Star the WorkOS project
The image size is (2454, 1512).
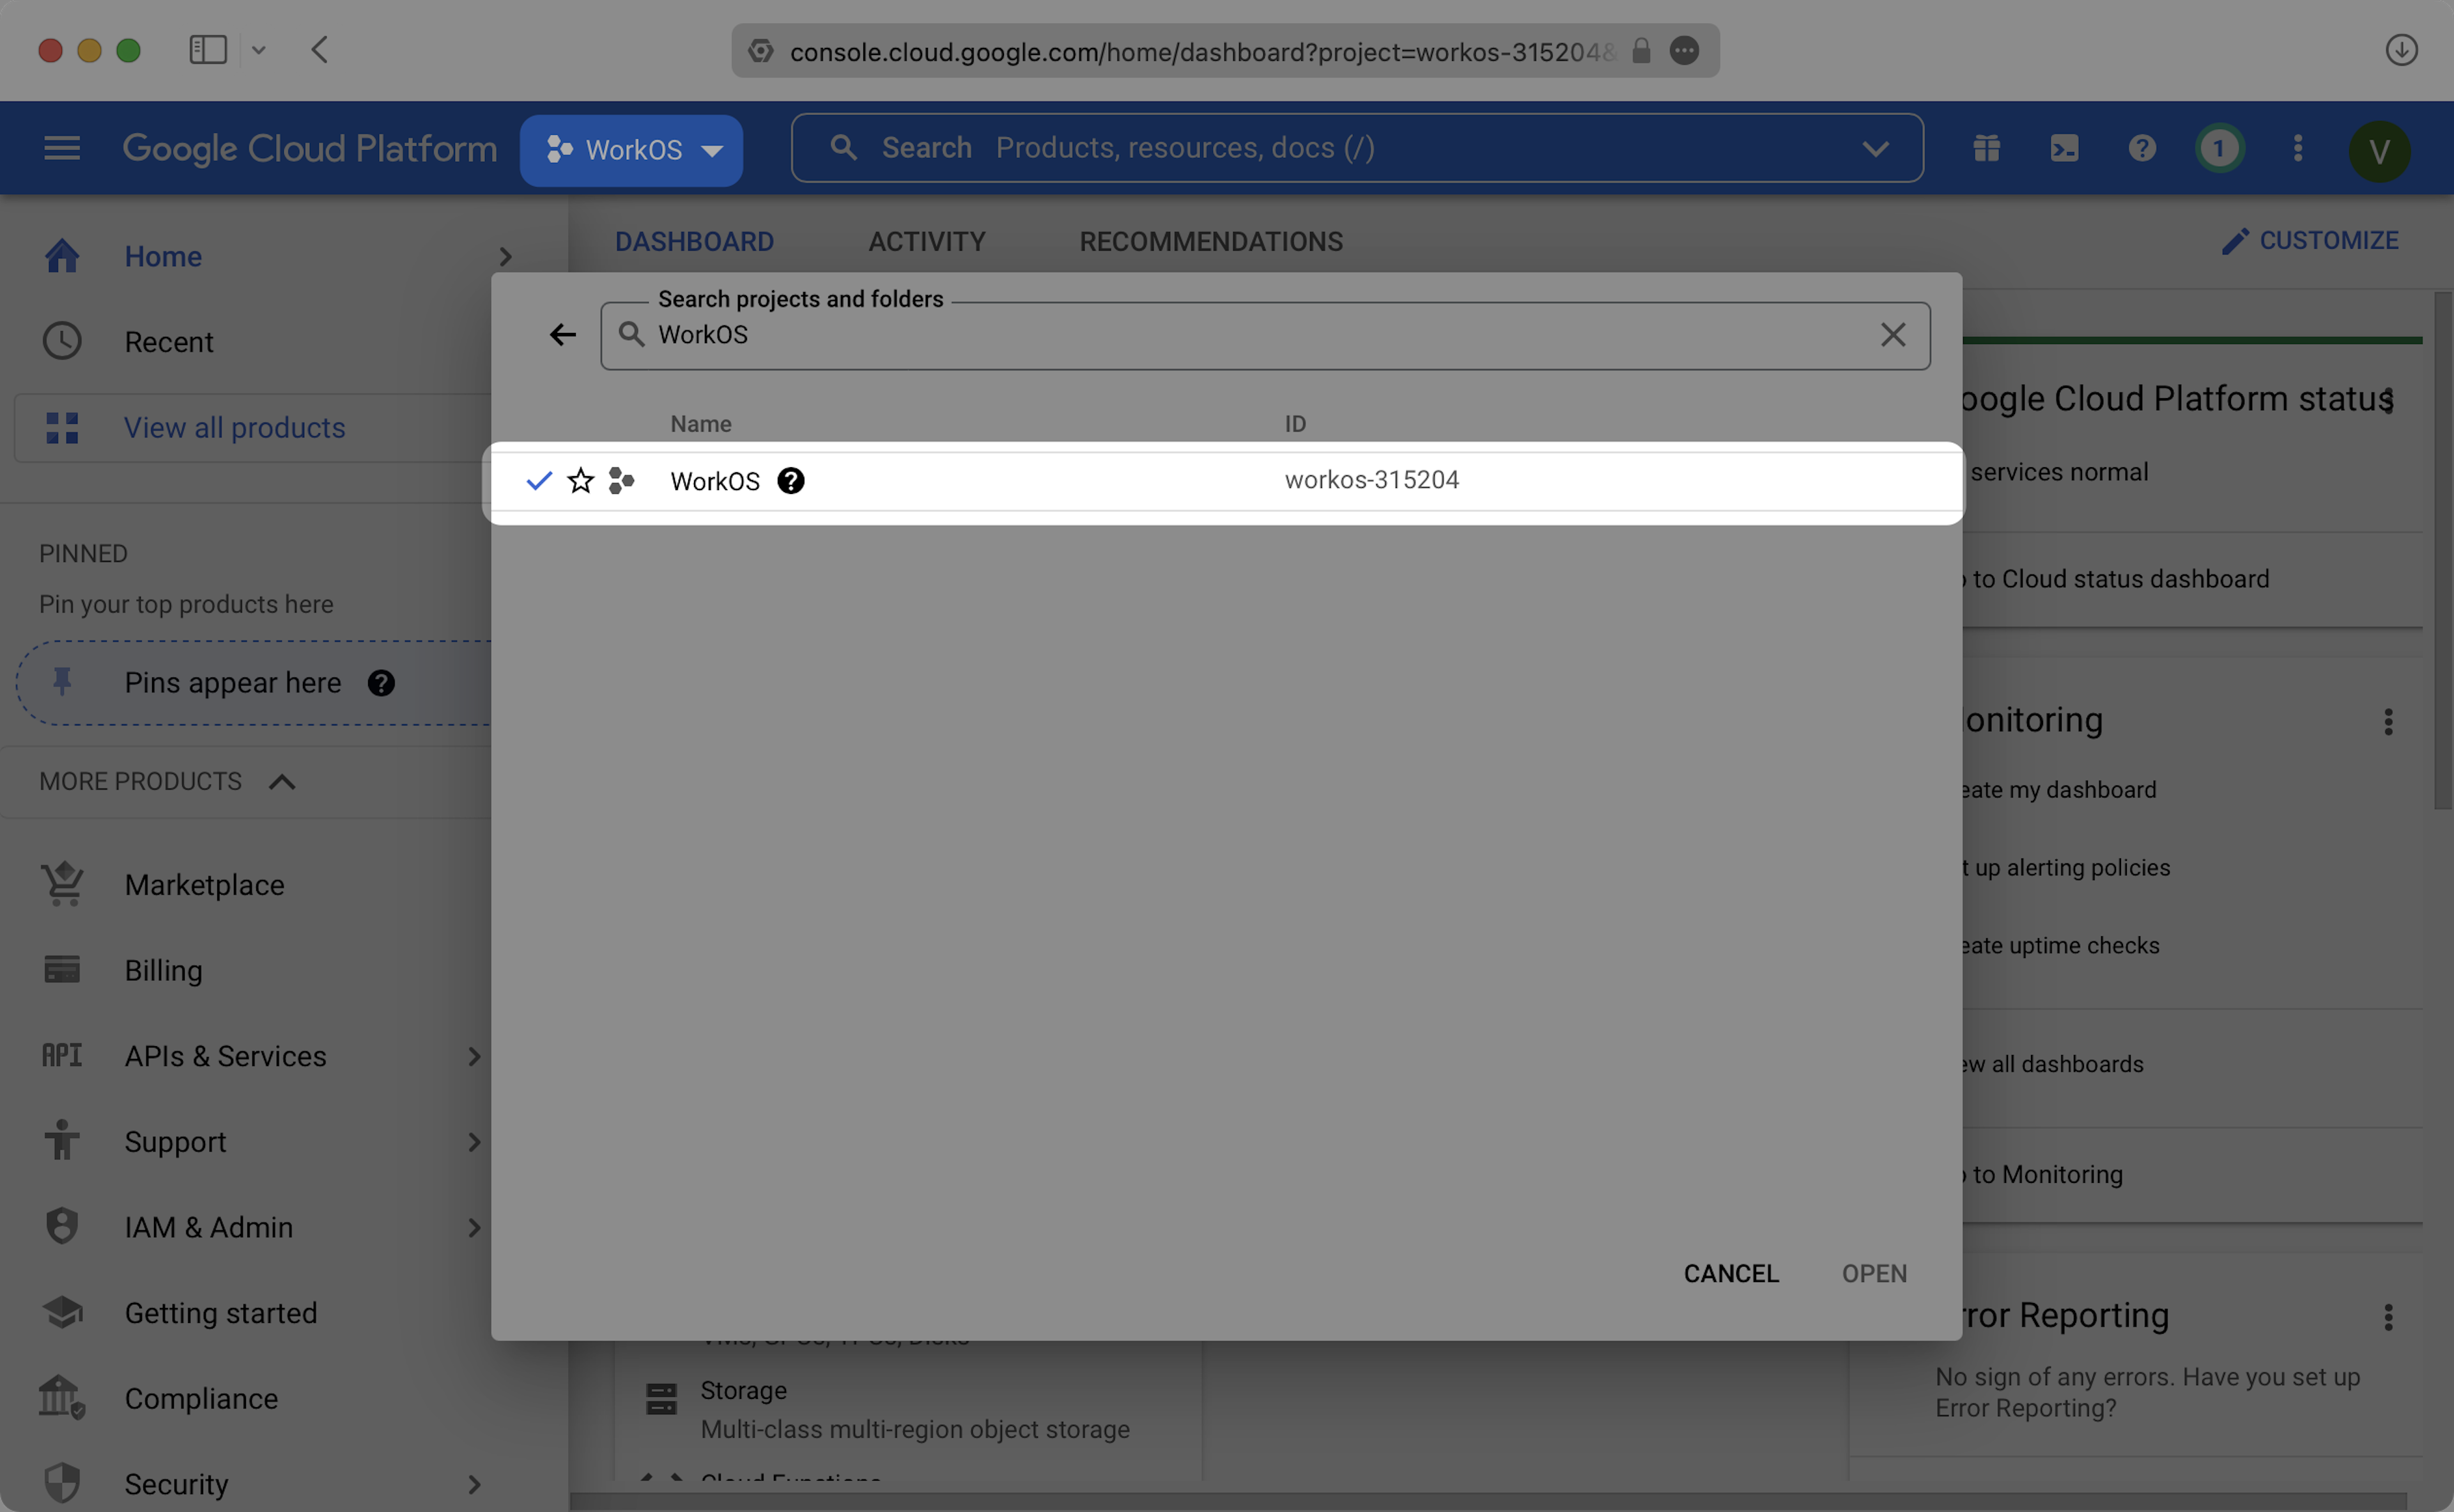580,481
